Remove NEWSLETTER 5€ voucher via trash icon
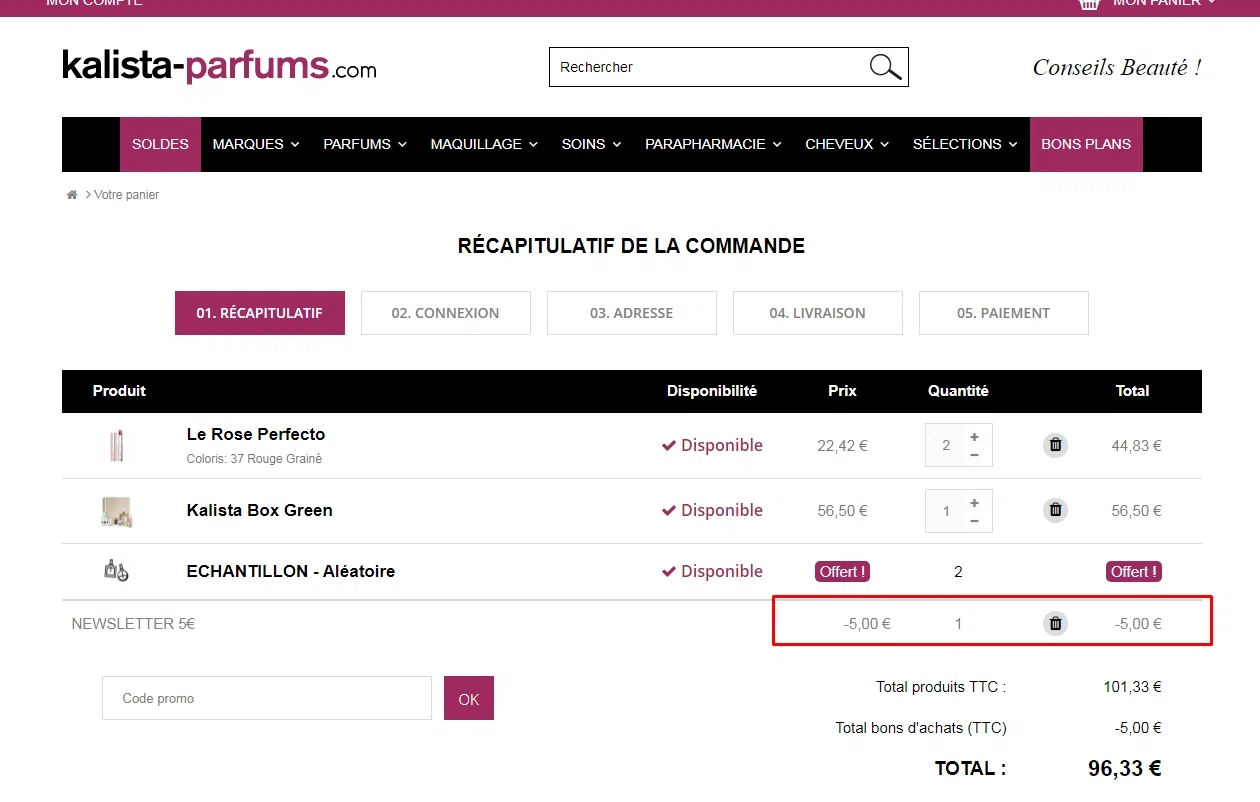 [x=1055, y=623]
